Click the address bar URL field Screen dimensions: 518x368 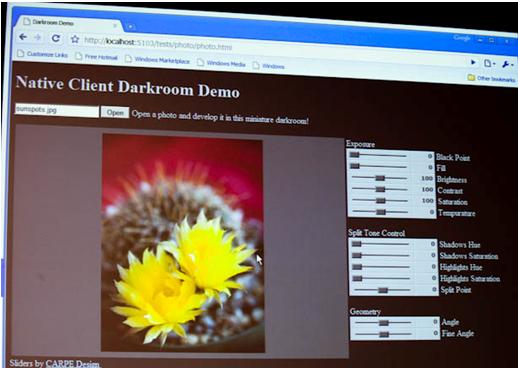coord(158,43)
